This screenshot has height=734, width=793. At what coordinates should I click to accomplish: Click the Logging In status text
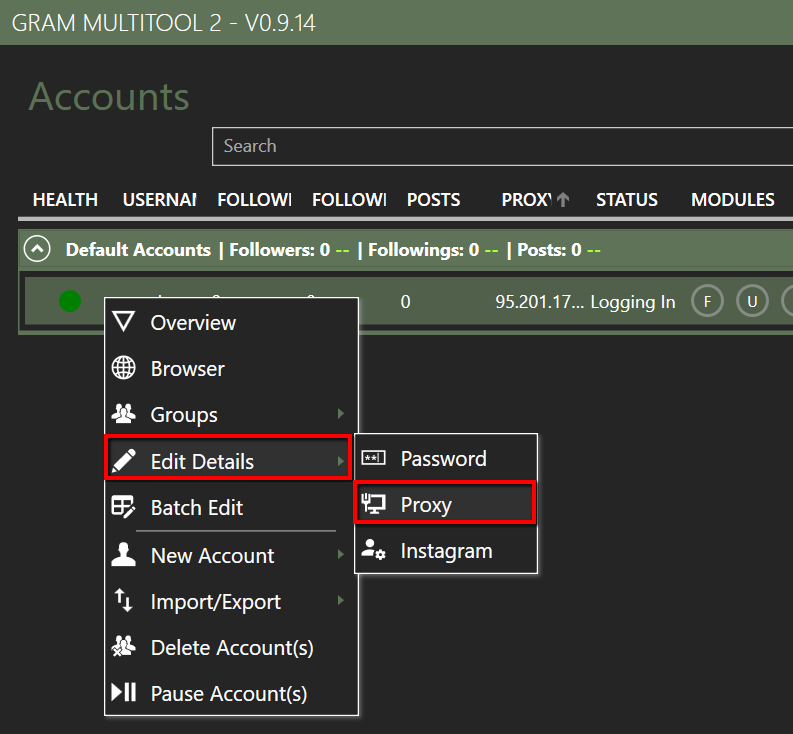633,302
